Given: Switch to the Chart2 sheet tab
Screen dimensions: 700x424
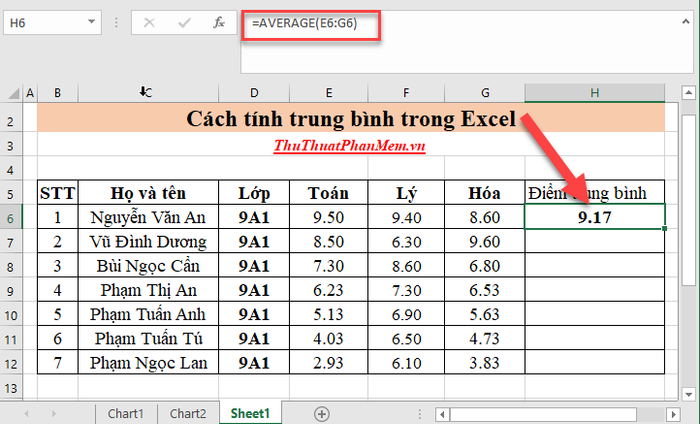Looking at the screenshot, I should pyautogui.click(x=188, y=414).
